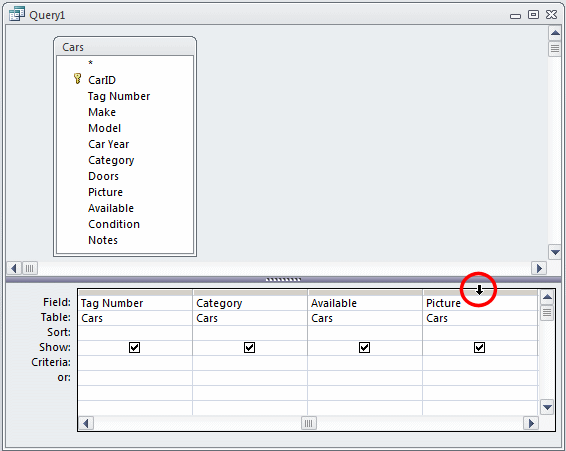Click the Available field cell in grid
The height and width of the screenshot is (451, 566).
(365, 303)
